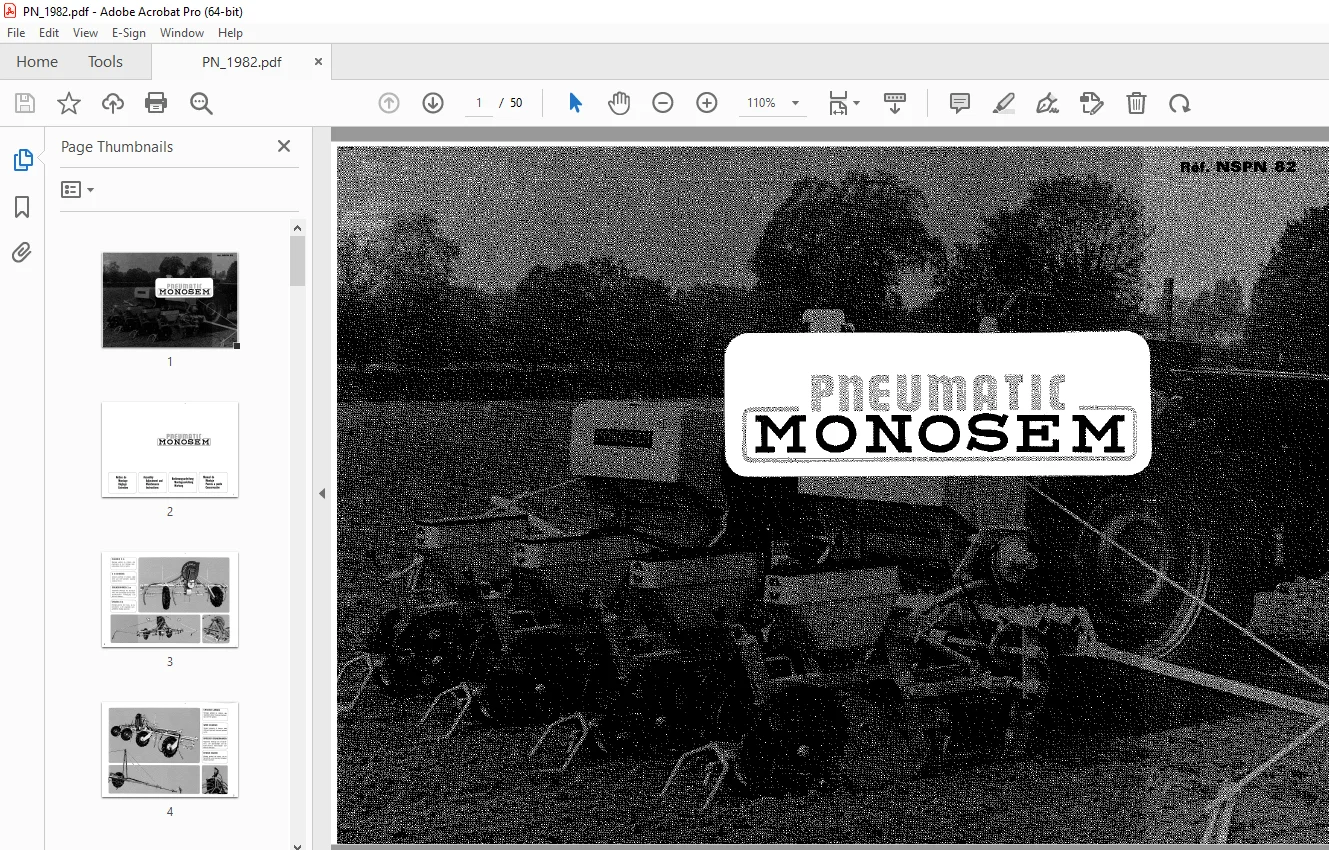Open the Edit PDF stamp tool
Image resolution: width=1329 pixels, height=850 pixels.
[1092, 103]
